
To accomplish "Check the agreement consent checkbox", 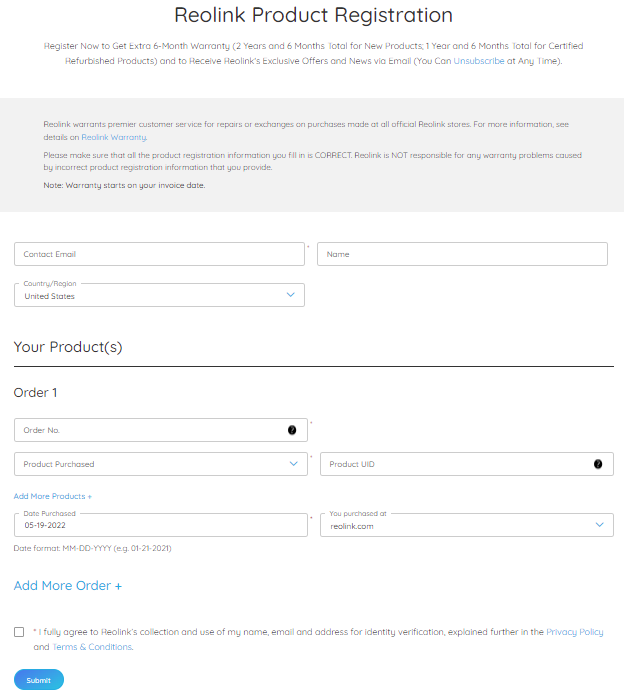I will tap(20, 632).
